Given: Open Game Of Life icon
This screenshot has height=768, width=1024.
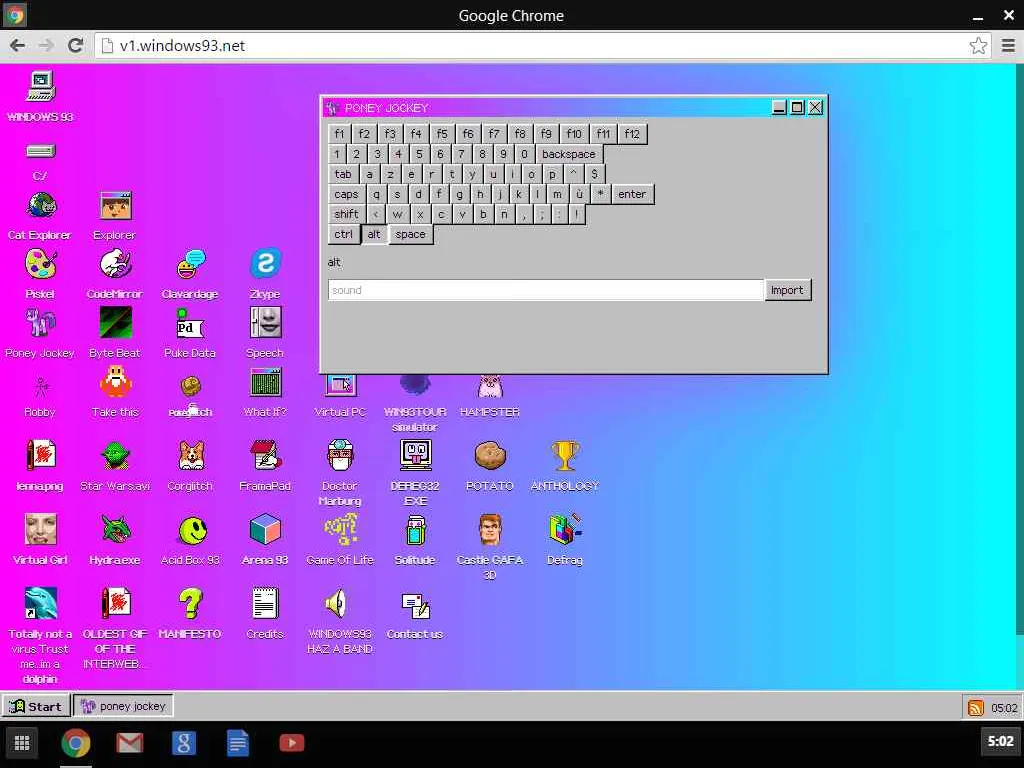Looking at the screenshot, I should (x=340, y=530).
